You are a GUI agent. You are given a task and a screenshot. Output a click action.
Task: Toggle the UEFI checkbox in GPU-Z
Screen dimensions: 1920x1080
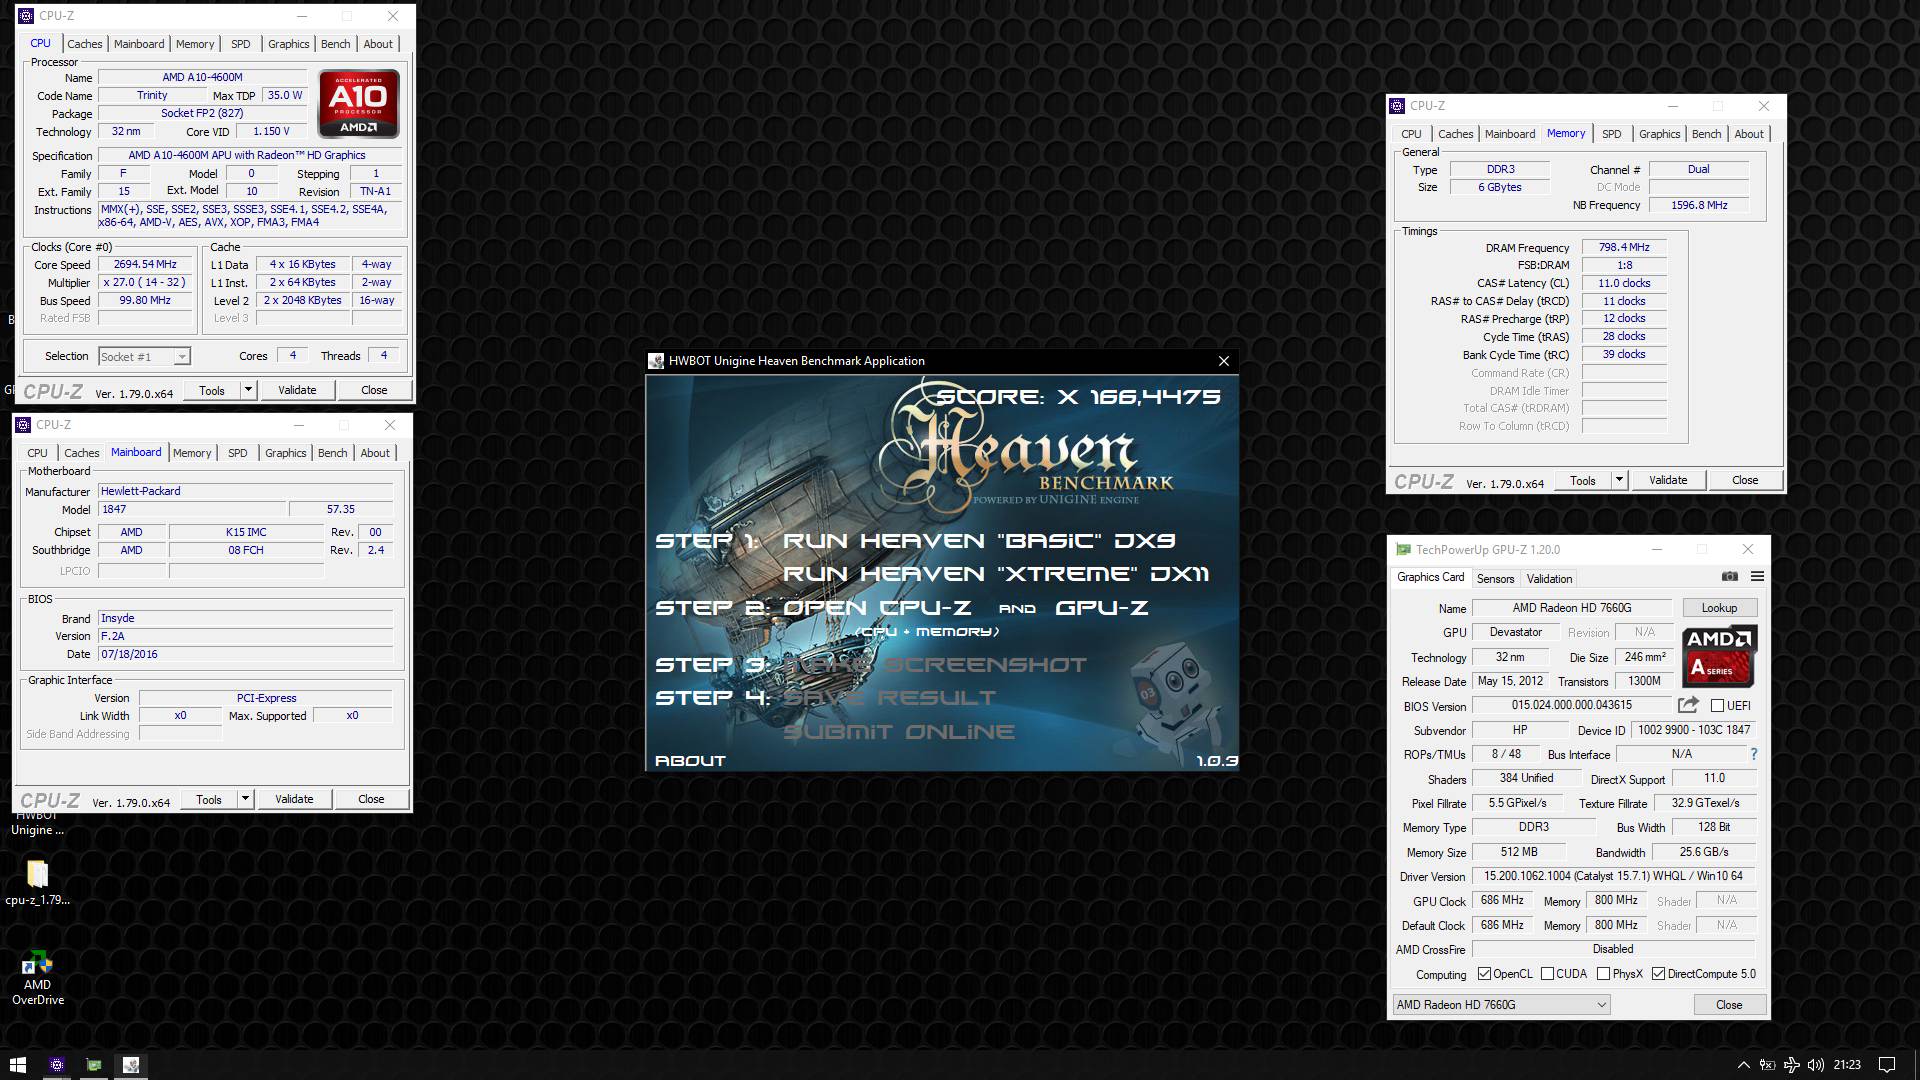click(1717, 705)
